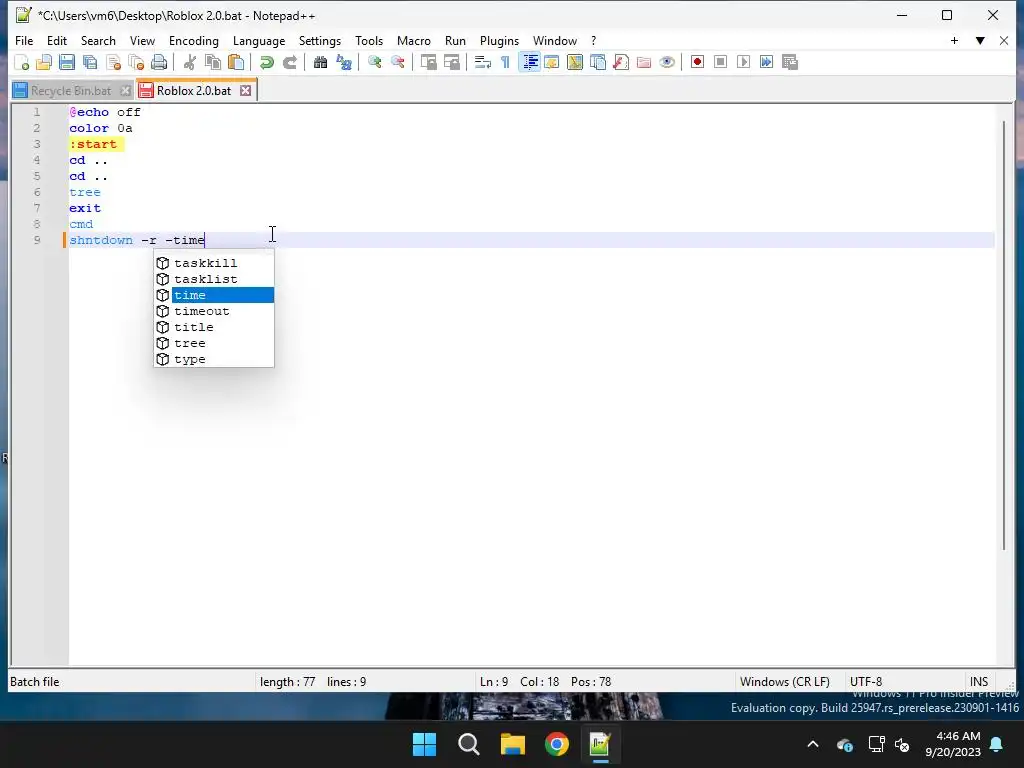The image size is (1024, 768).
Task: Create a new document with the New icon
Action: [22, 62]
